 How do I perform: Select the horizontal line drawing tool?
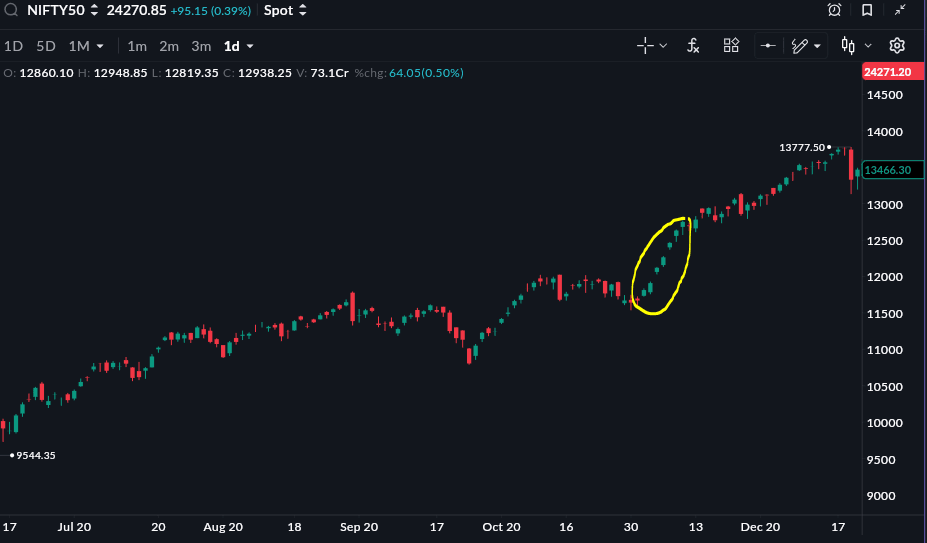coord(768,46)
